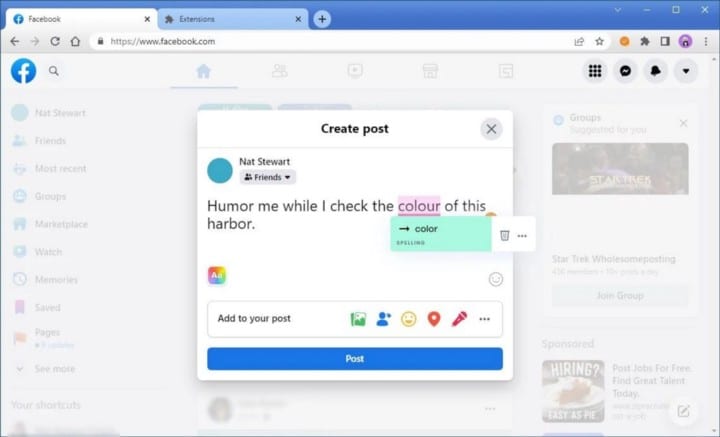Open the emoji picker in post editor

coord(495,279)
